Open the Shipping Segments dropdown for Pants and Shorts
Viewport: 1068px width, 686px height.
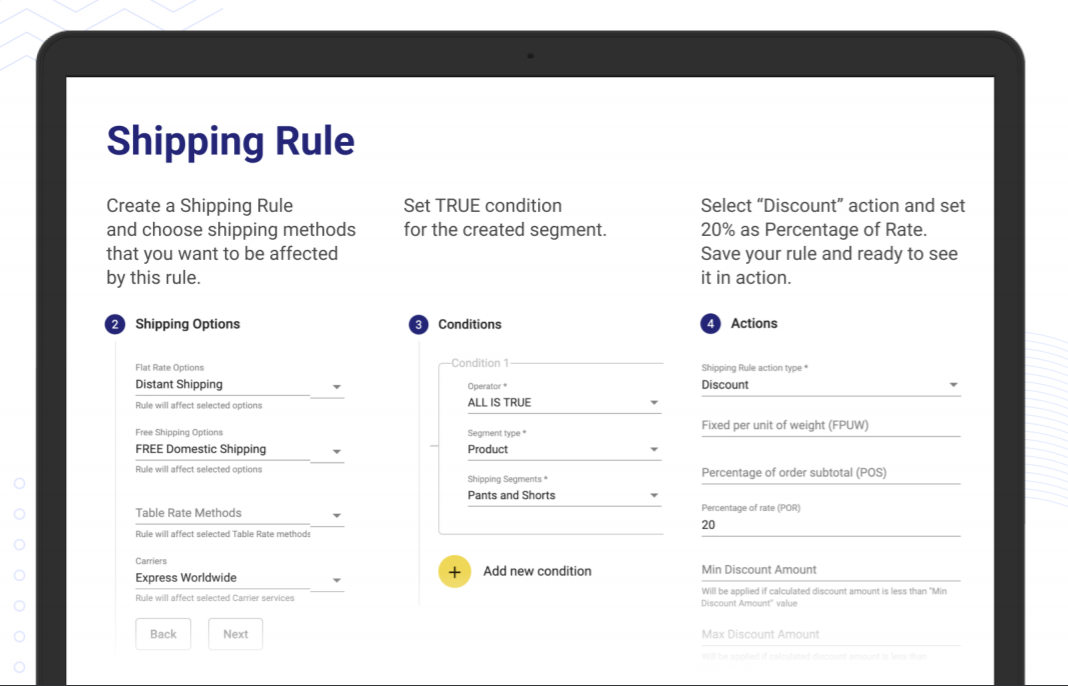(x=654, y=495)
